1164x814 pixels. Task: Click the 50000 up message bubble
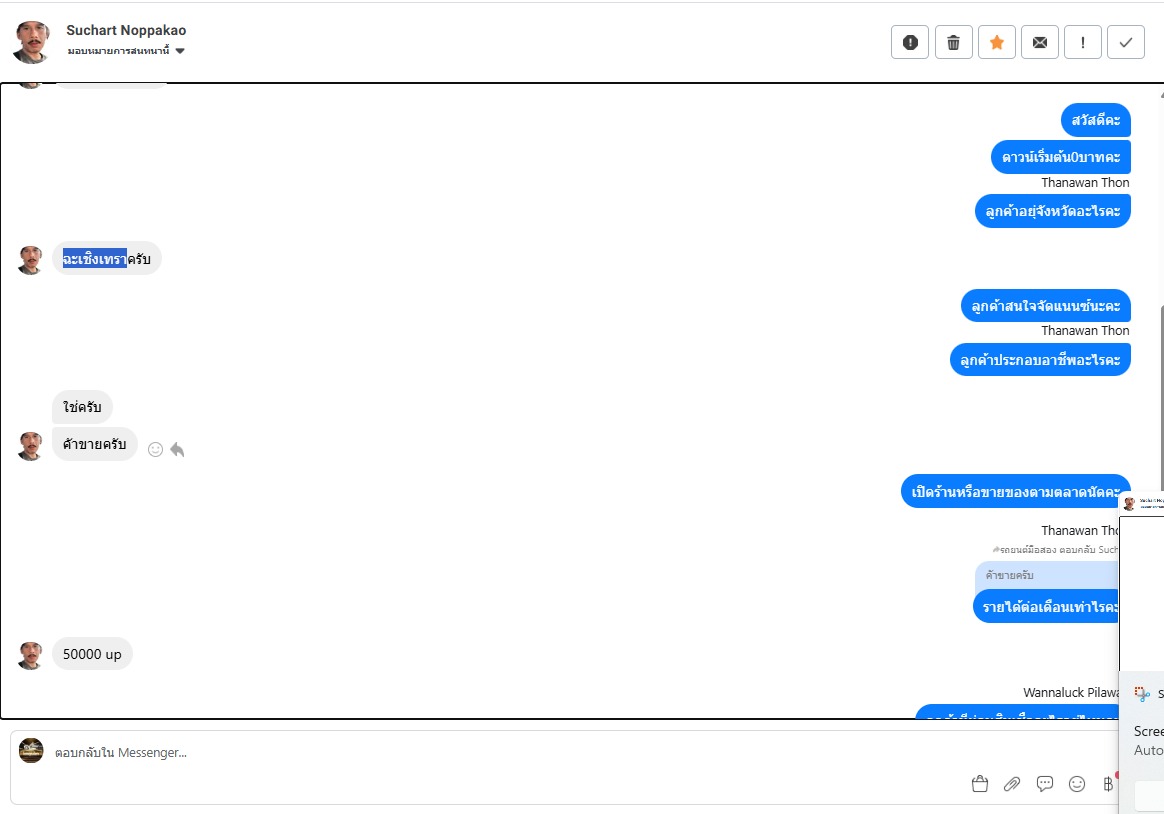click(92, 654)
